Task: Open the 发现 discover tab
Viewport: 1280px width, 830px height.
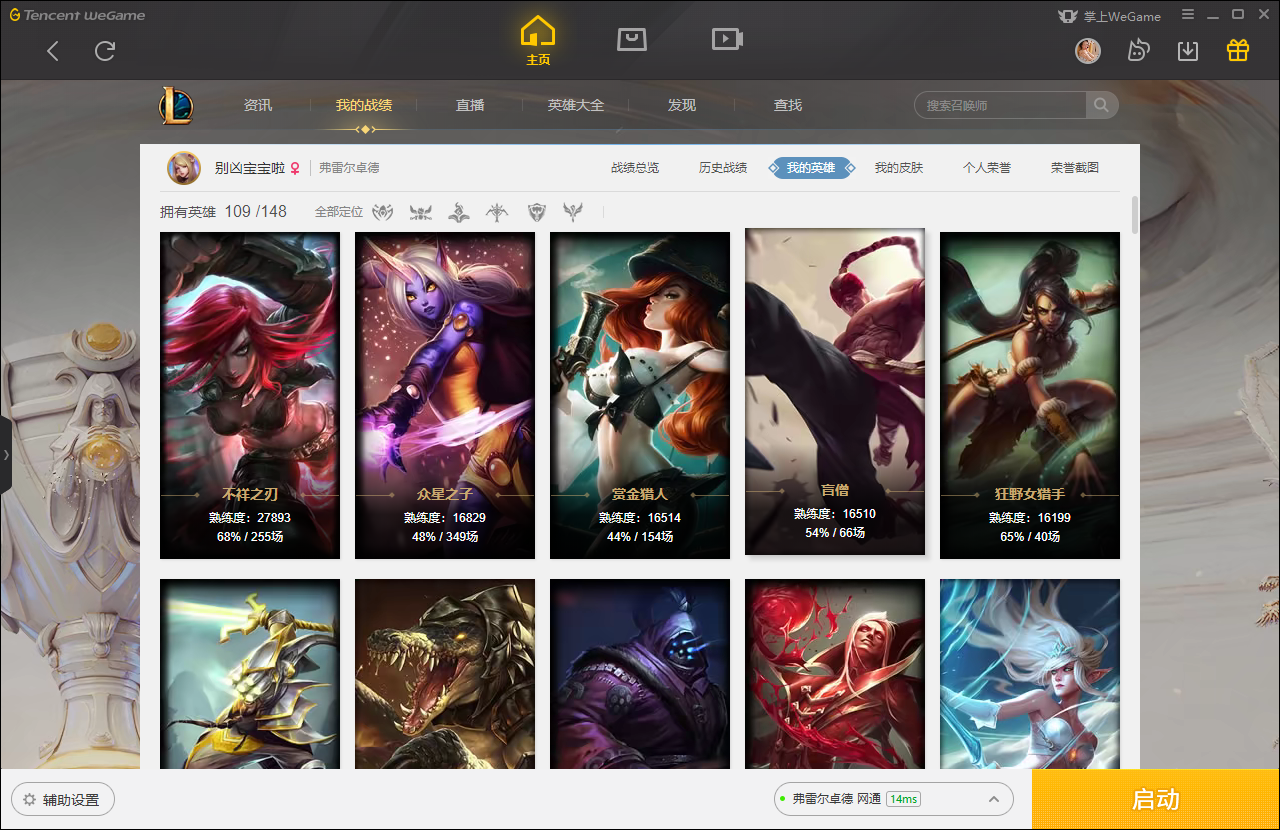Action: pyautogui.click(x=682, y=105)
